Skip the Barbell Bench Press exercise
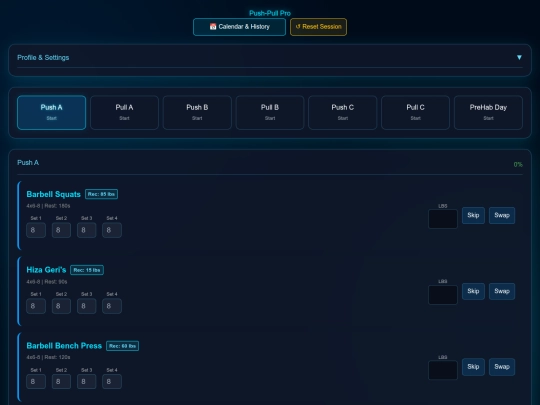The image size is (540, 405). (x=473, y=367)
